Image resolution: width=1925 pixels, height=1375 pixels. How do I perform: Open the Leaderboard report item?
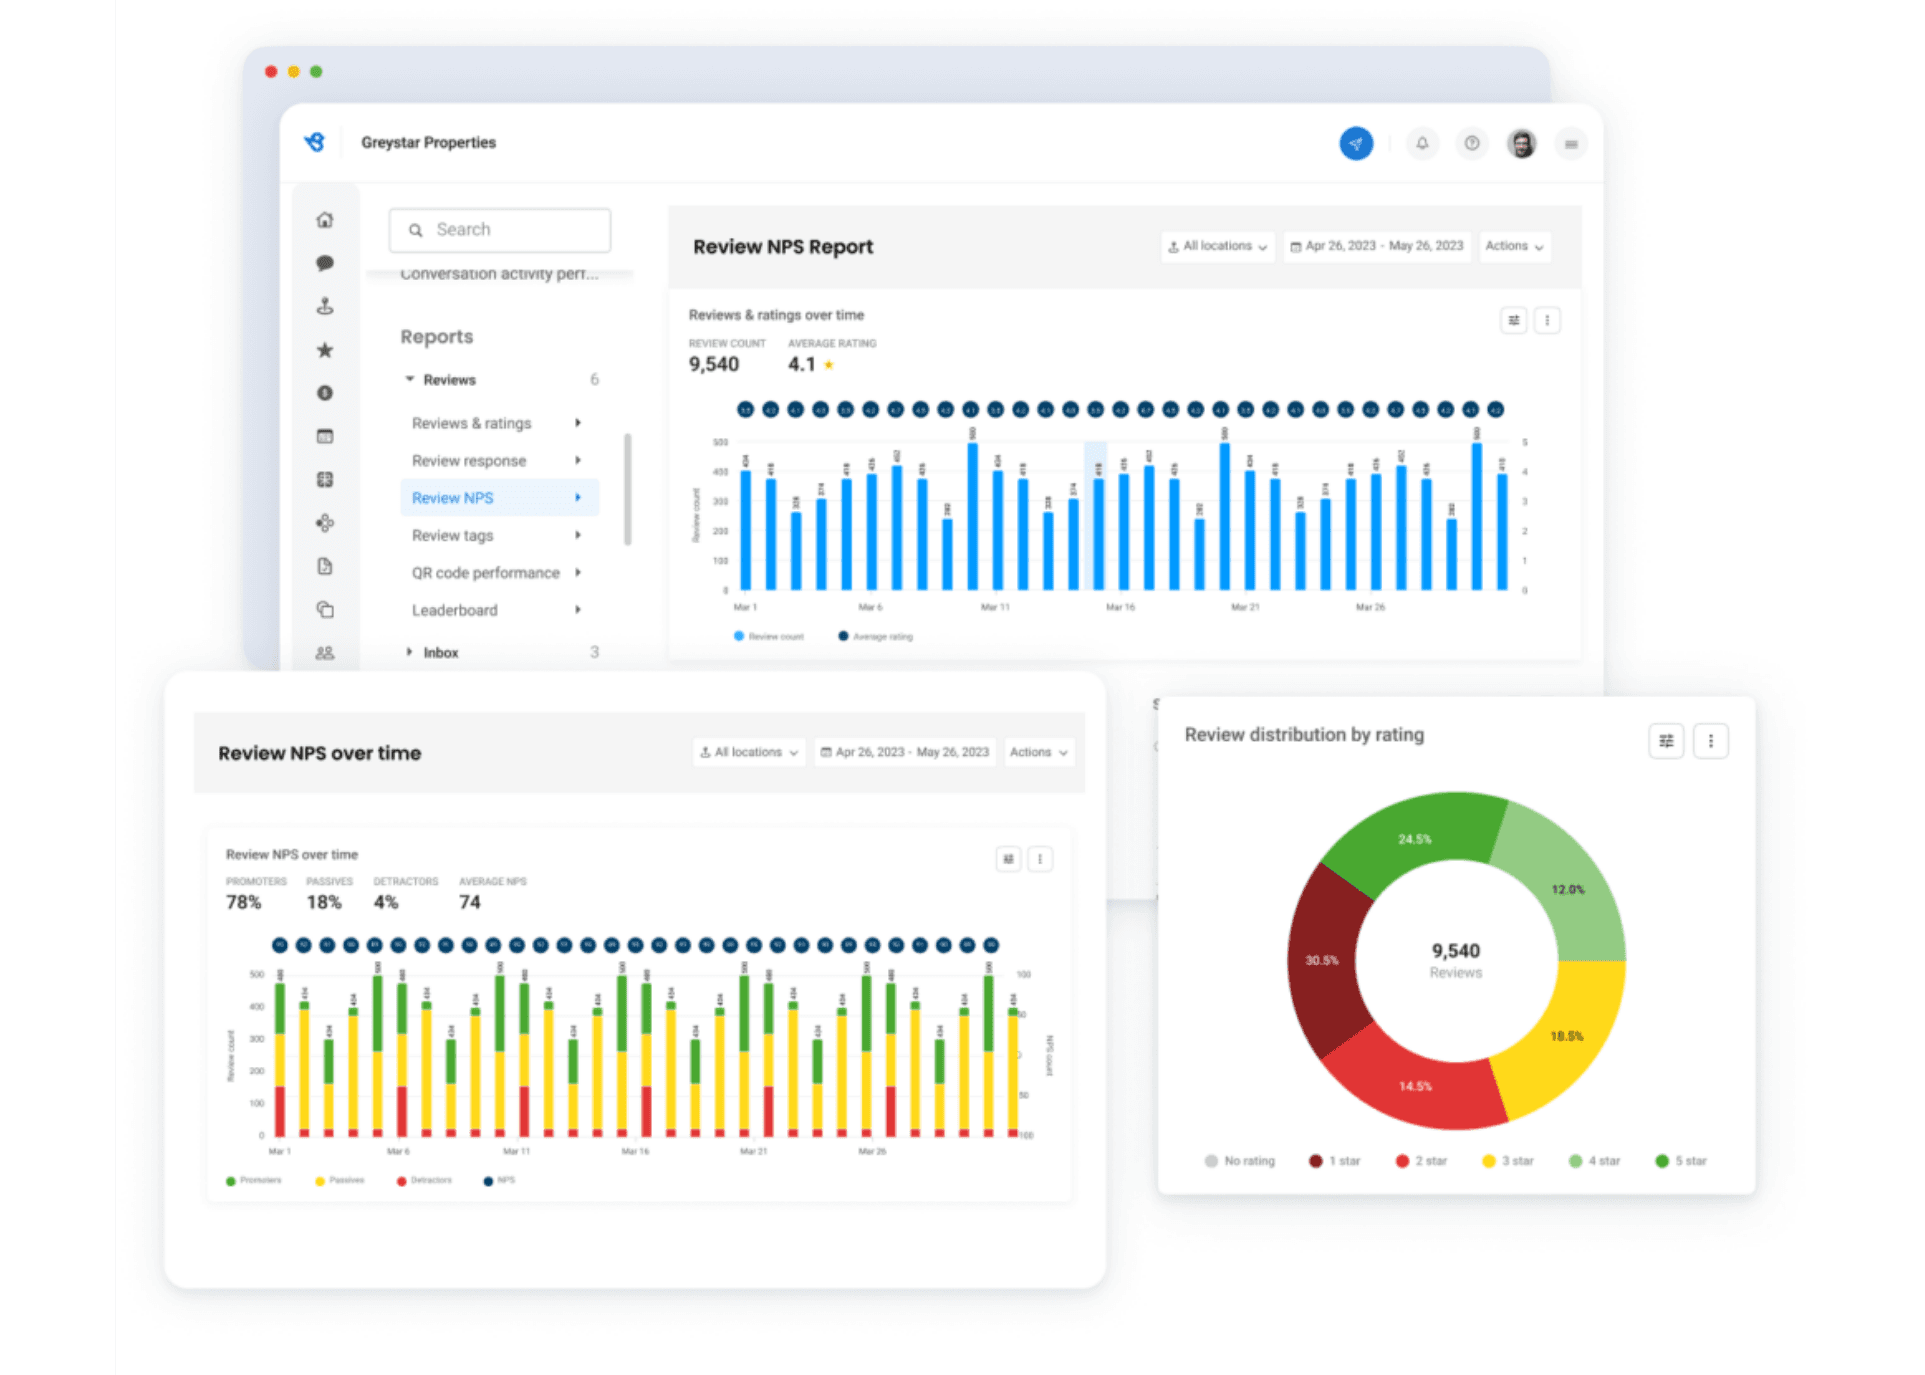coord(455,610)
